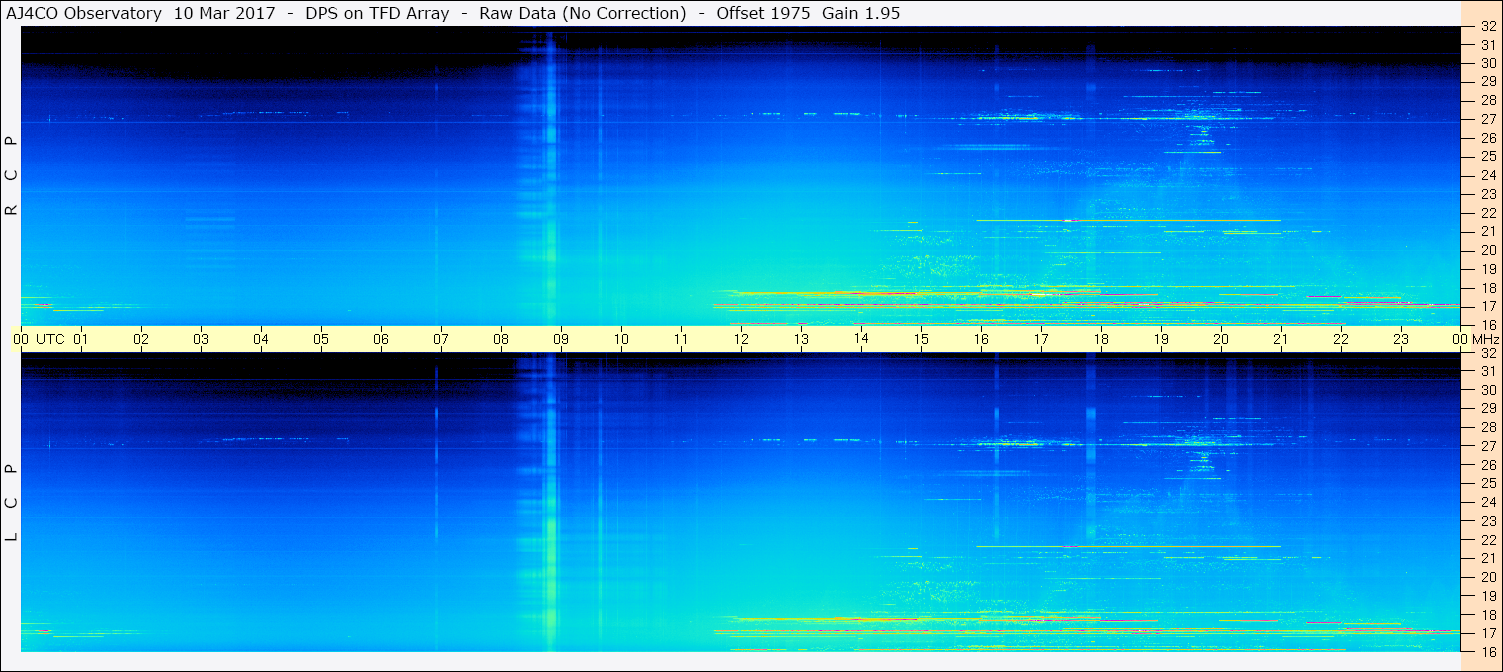Click the "MHz" label on the time axis
The image size is (1503, 672).
point(1486,339)
